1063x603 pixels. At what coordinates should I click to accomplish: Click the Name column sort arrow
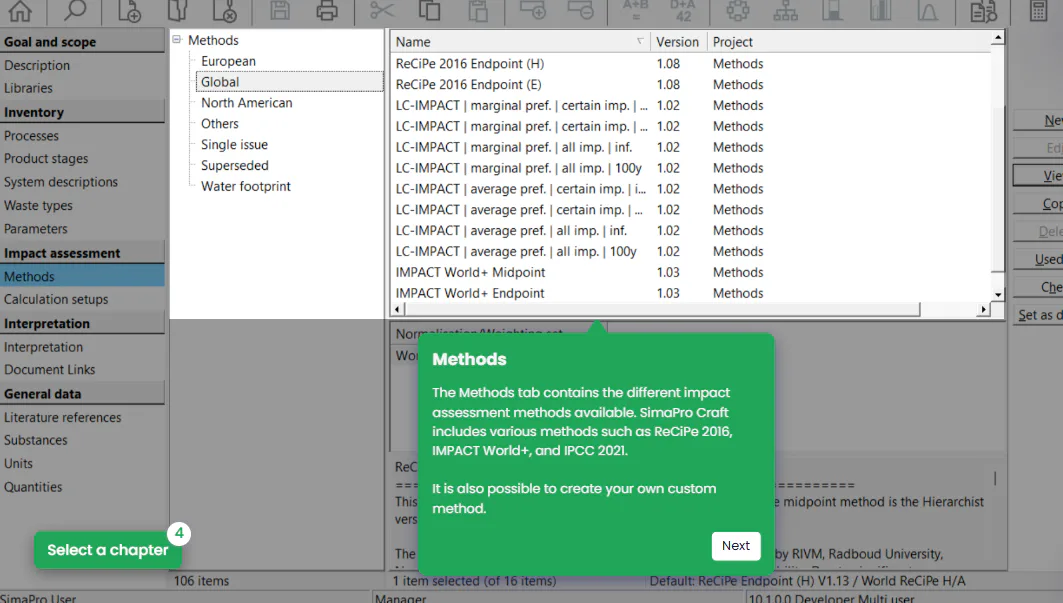point(640,41)
